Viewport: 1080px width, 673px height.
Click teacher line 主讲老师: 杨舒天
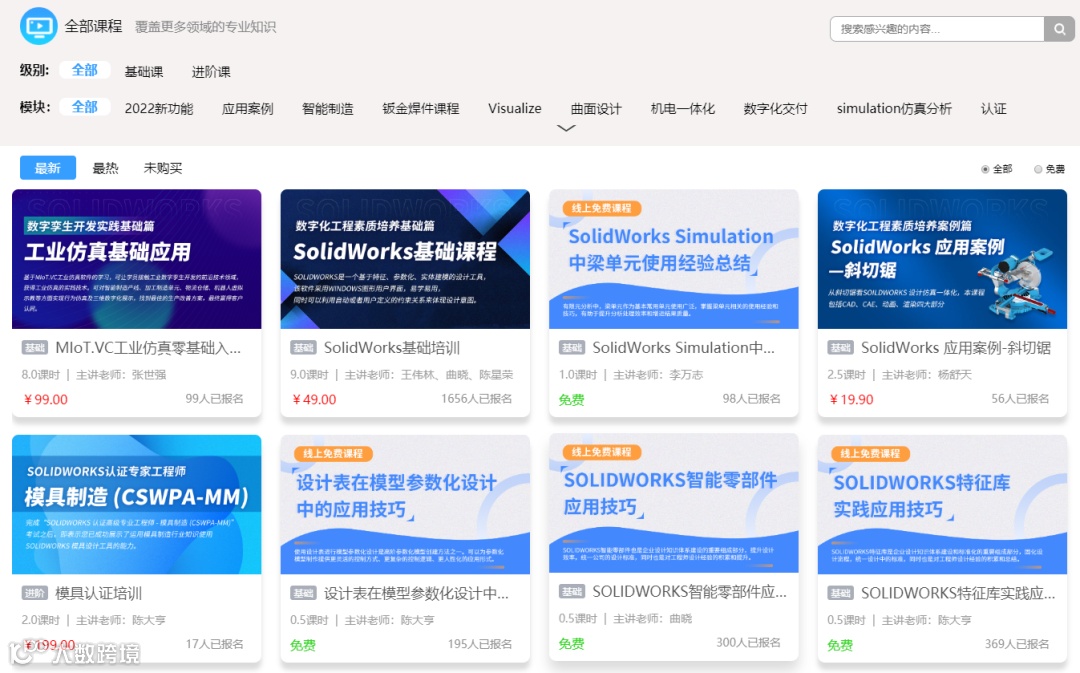[x=927, y=375]
